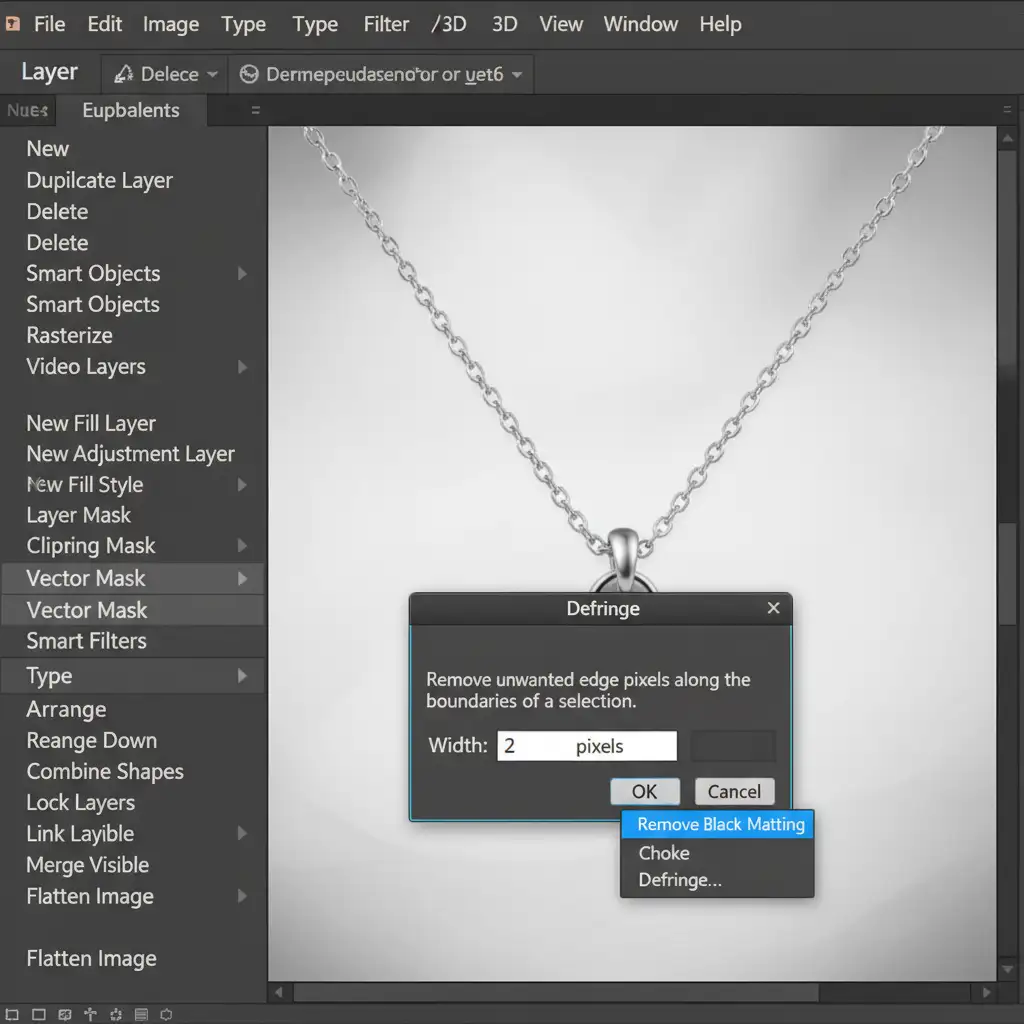Screen dimensions: 1024x1024
Task: Click the panel menu icon at canvas top-right corner
Action: [1007, 111]
